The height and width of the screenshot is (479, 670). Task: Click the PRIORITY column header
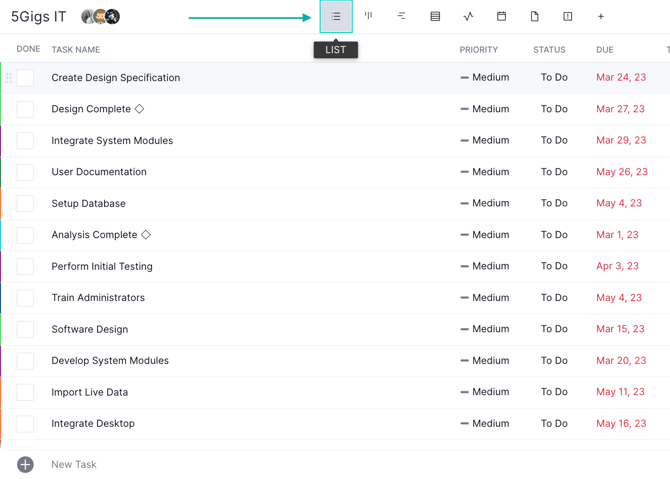coord(479,50)
